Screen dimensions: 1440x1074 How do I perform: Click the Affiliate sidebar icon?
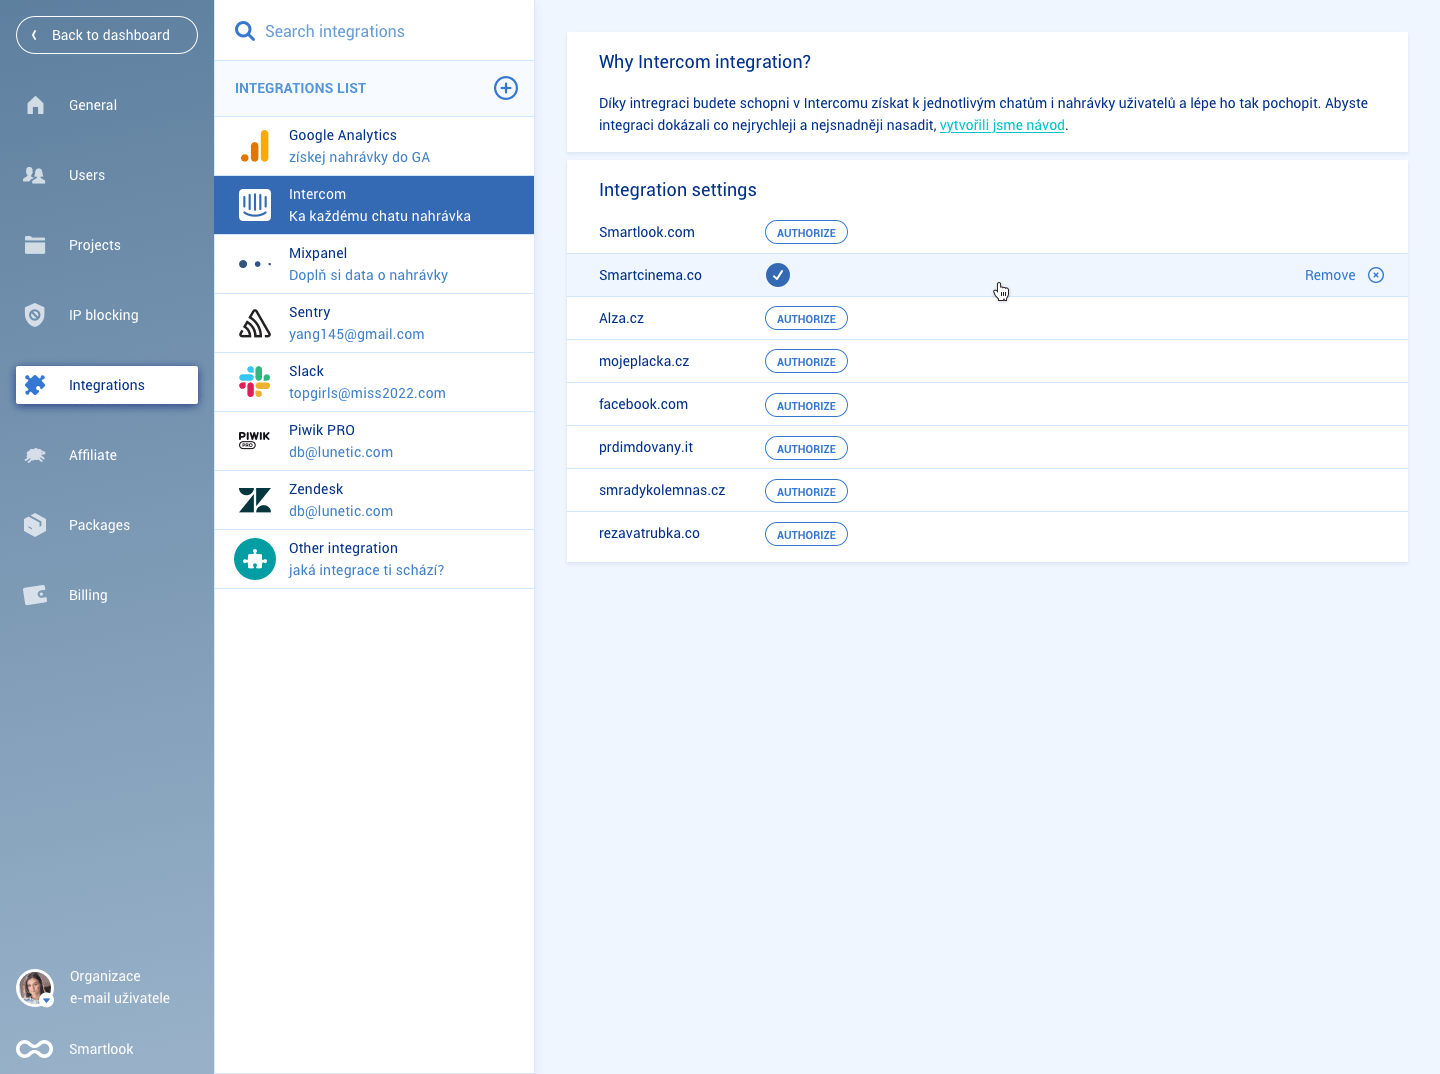coord(35,455)
